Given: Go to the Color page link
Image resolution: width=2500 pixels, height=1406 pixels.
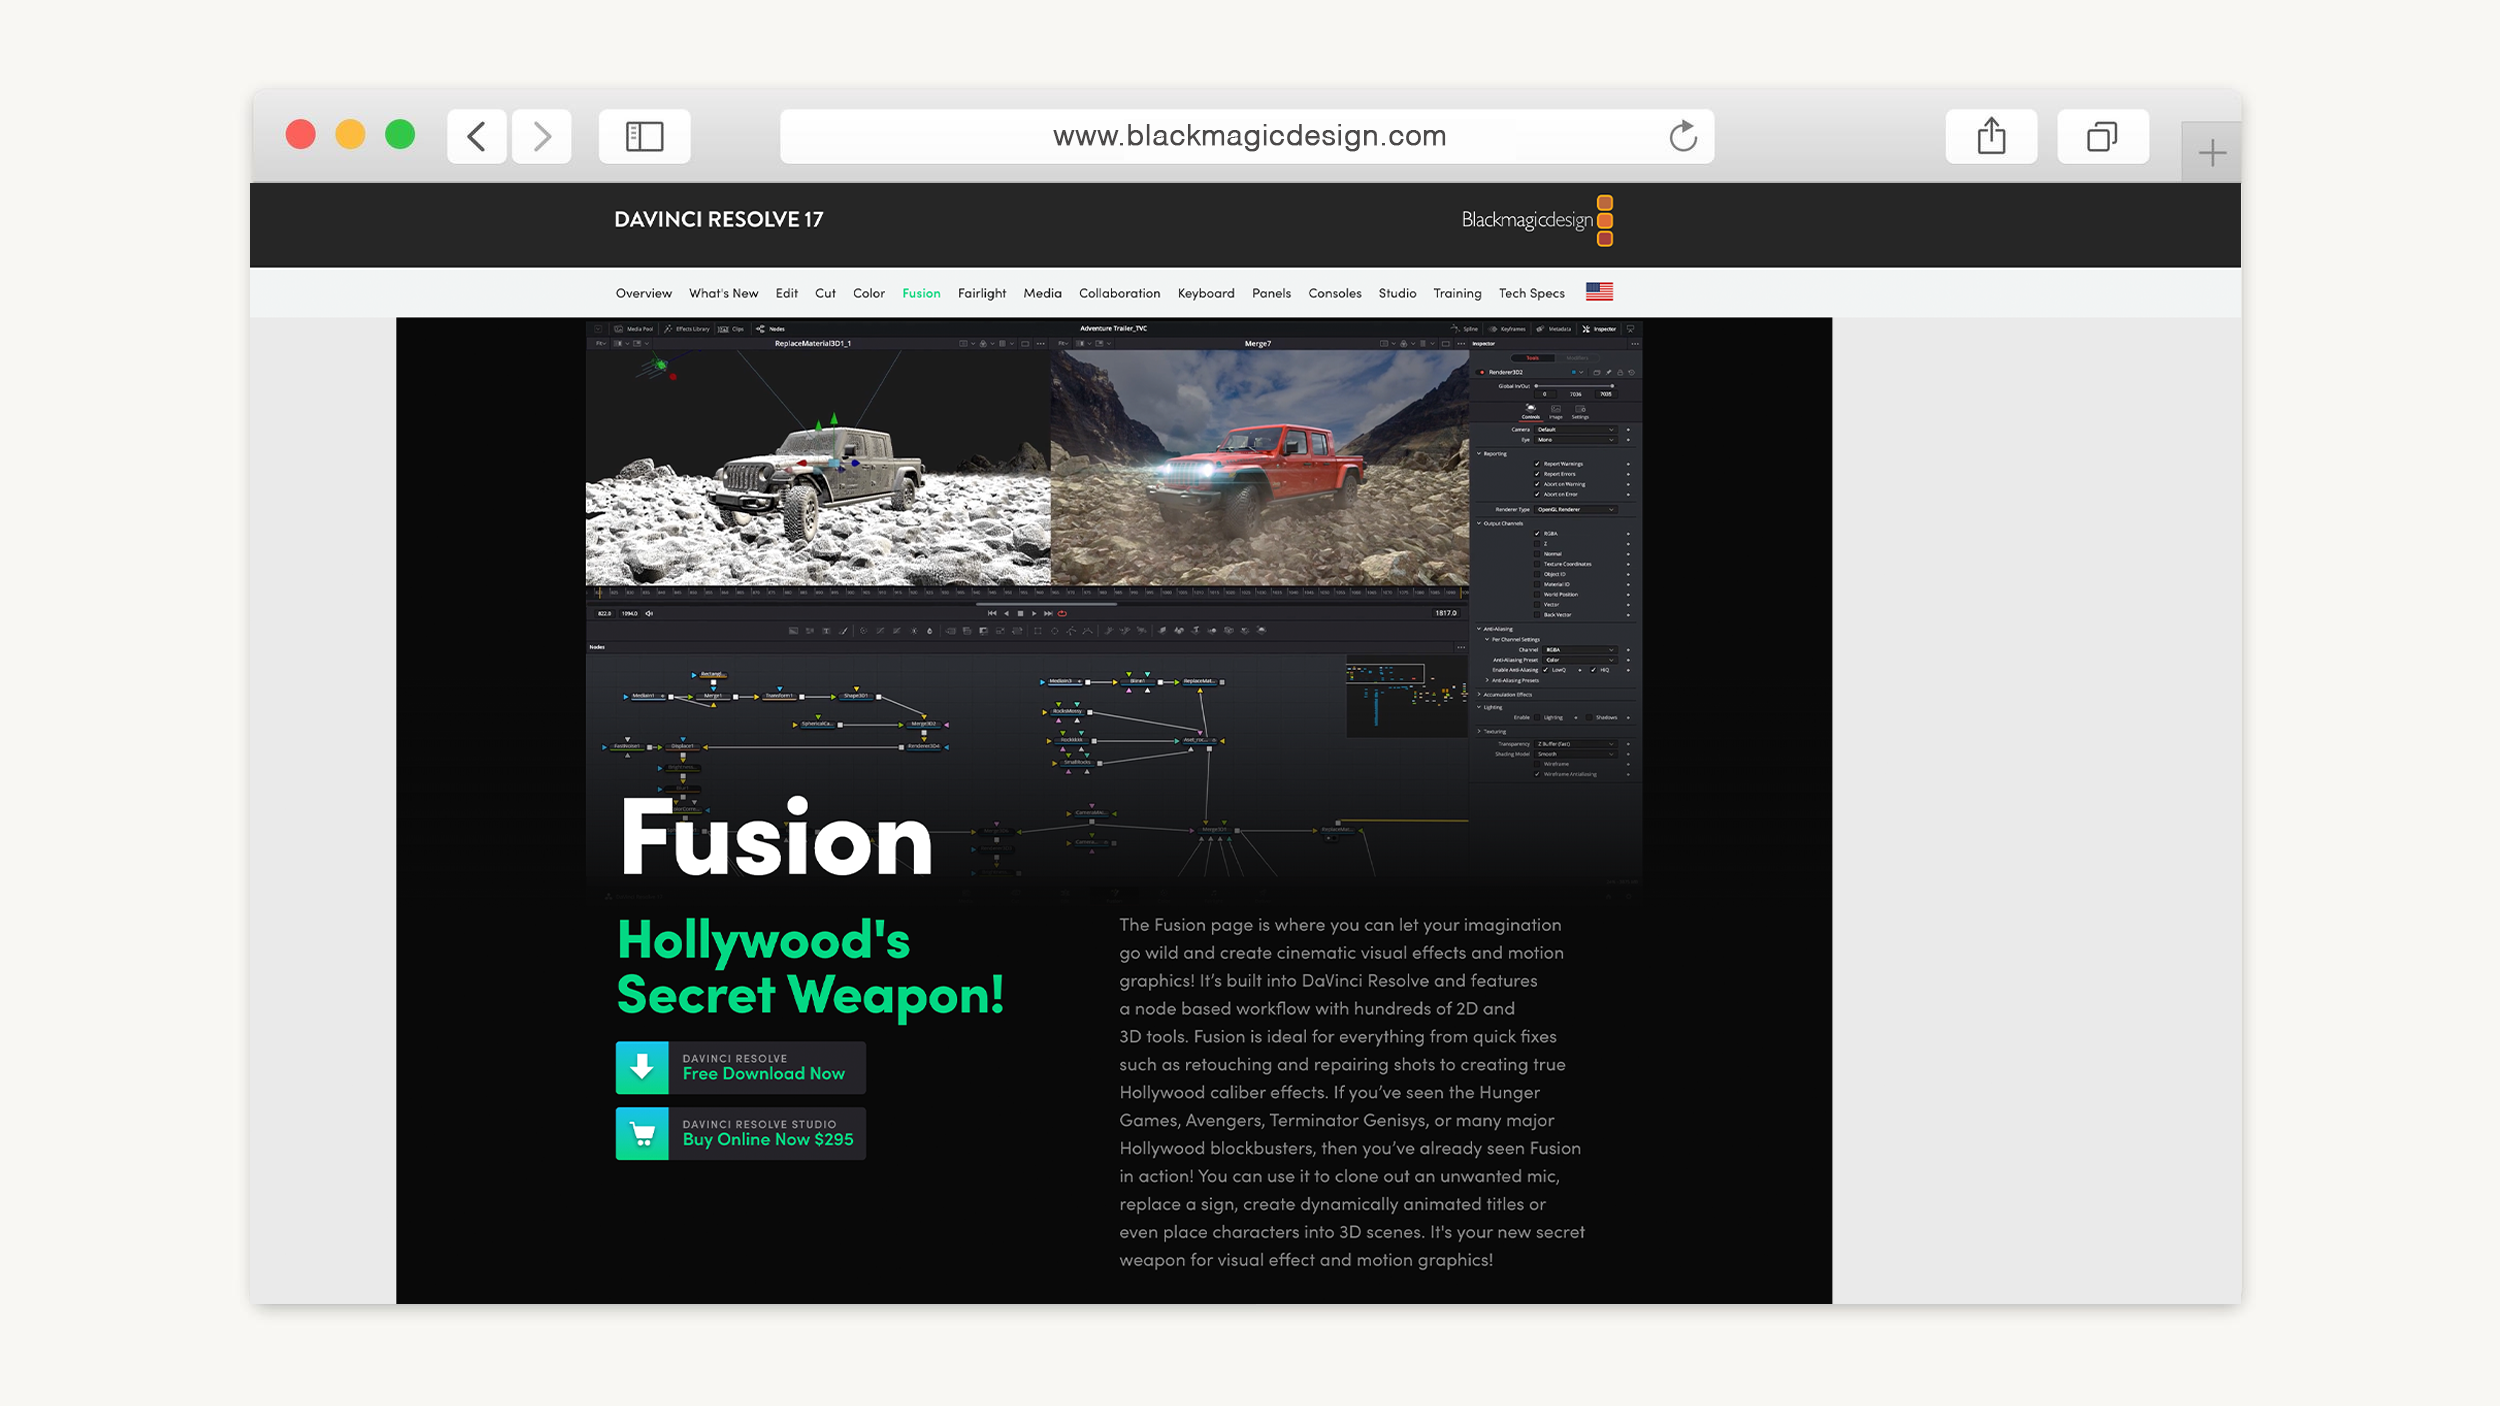Looking at the screenshot, I should 868,293.
